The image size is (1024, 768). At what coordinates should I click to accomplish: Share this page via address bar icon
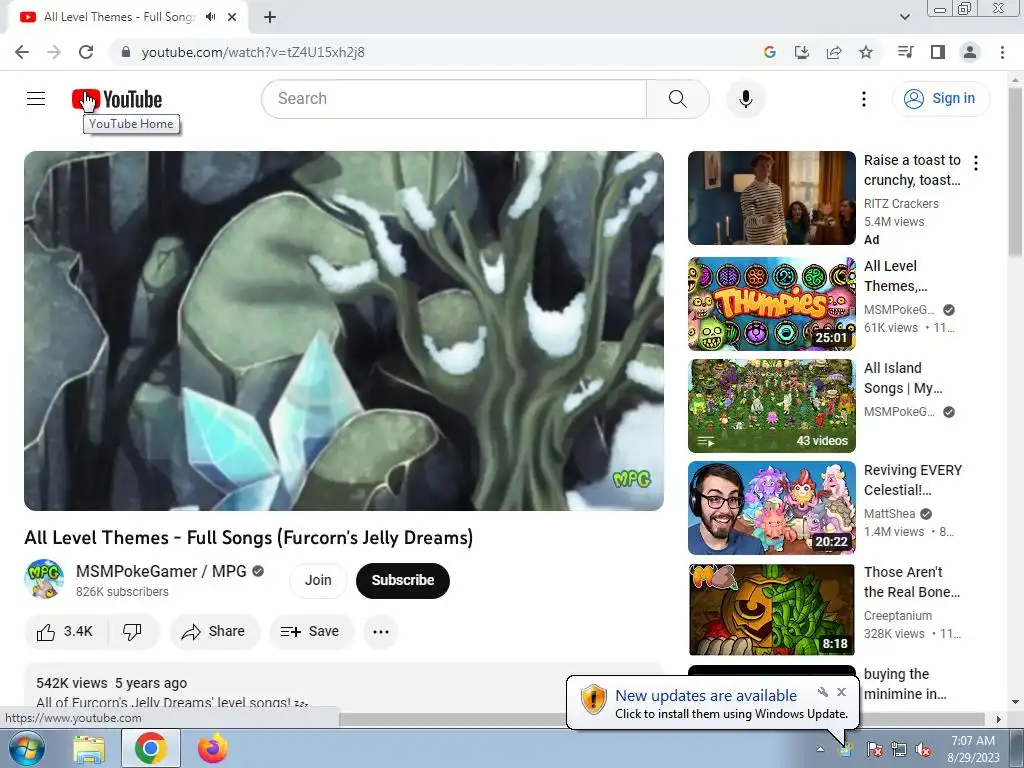coord(833,52)
